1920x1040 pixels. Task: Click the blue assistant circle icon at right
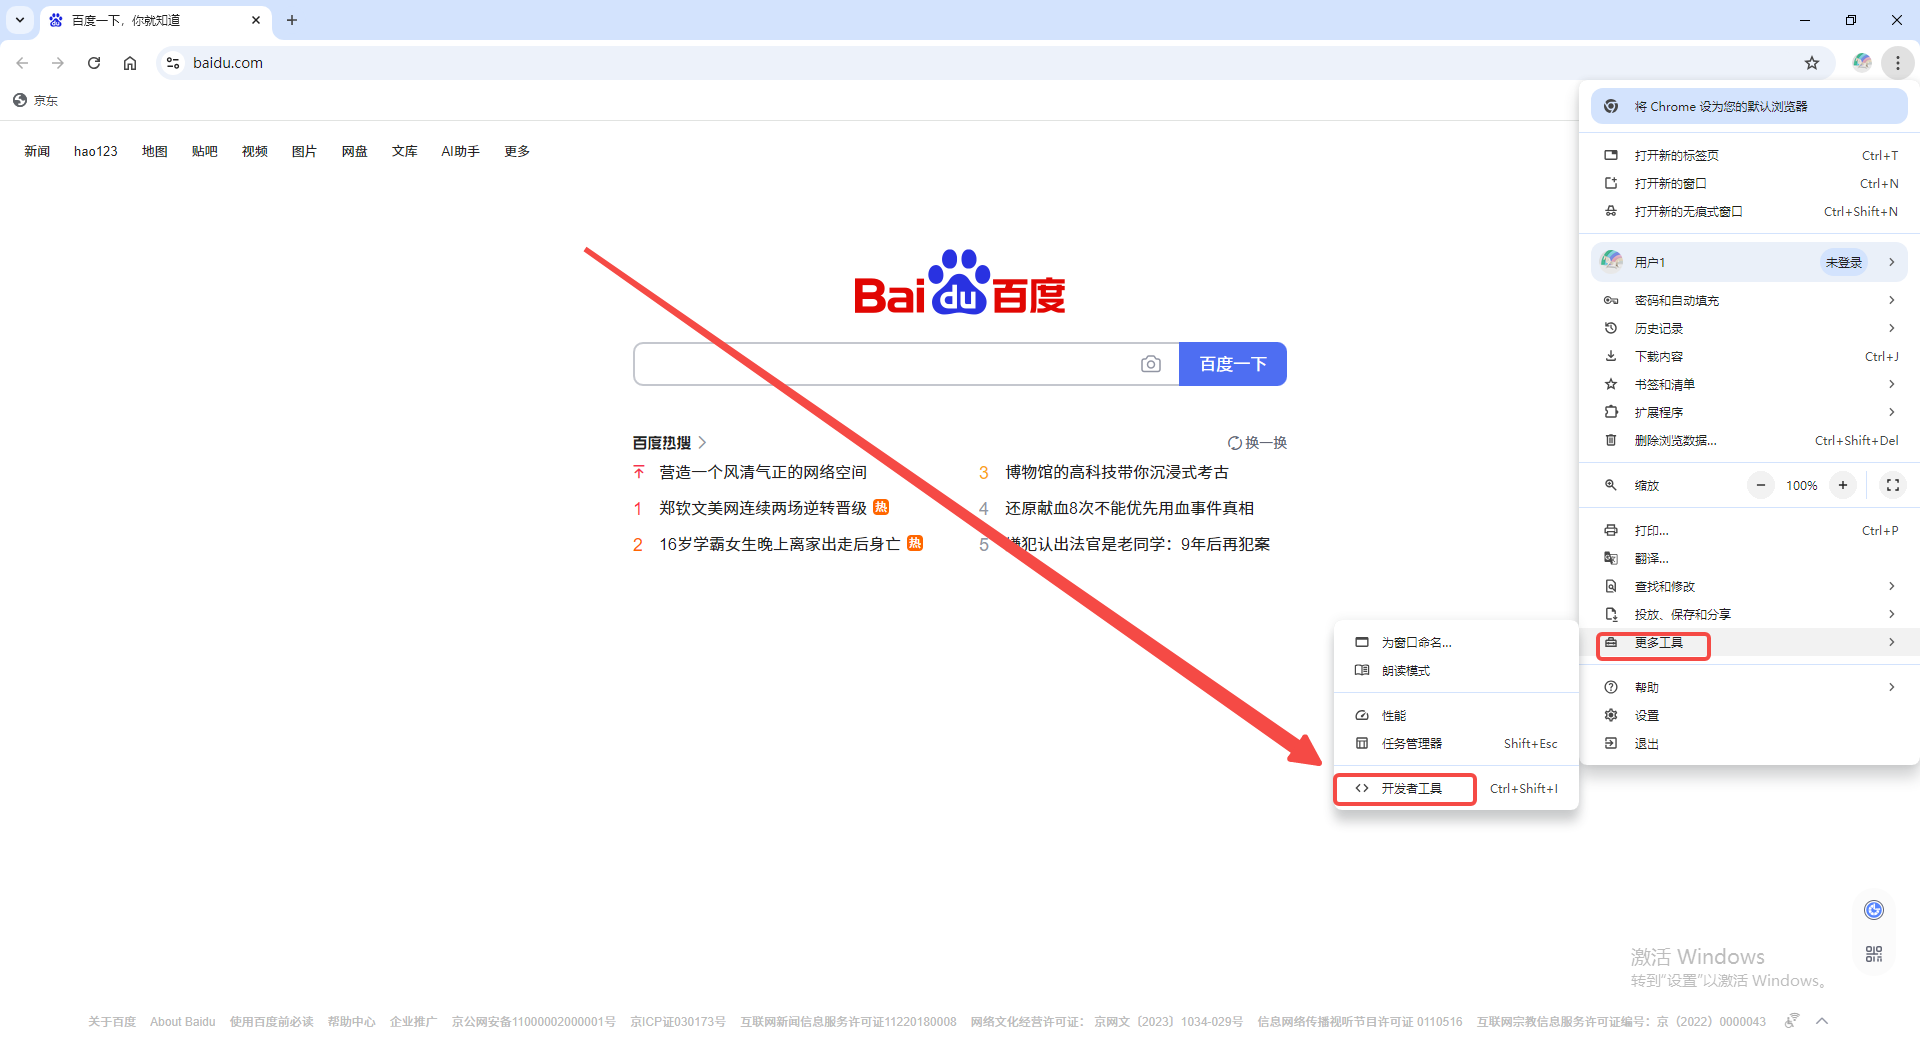pyautogui.click(x=1874, y=909)
